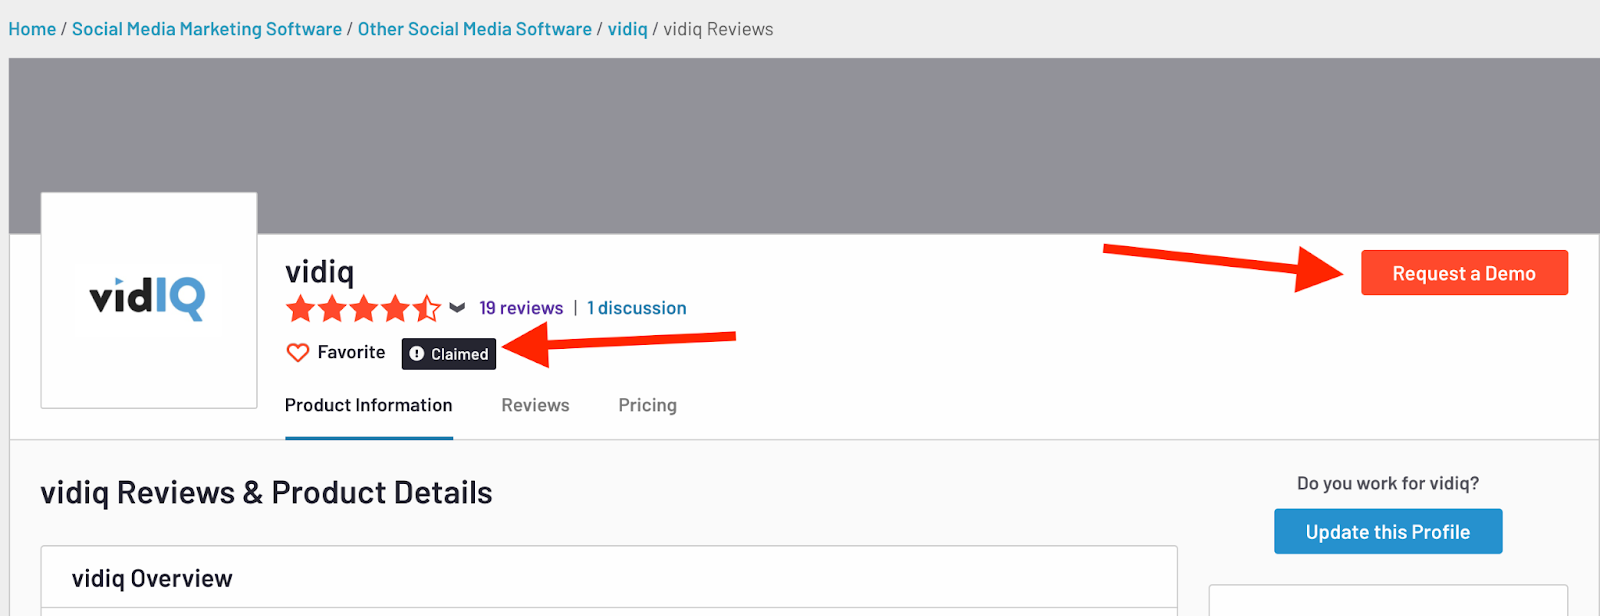Open the star rating display
The image size is (1600, 616).
363,308
